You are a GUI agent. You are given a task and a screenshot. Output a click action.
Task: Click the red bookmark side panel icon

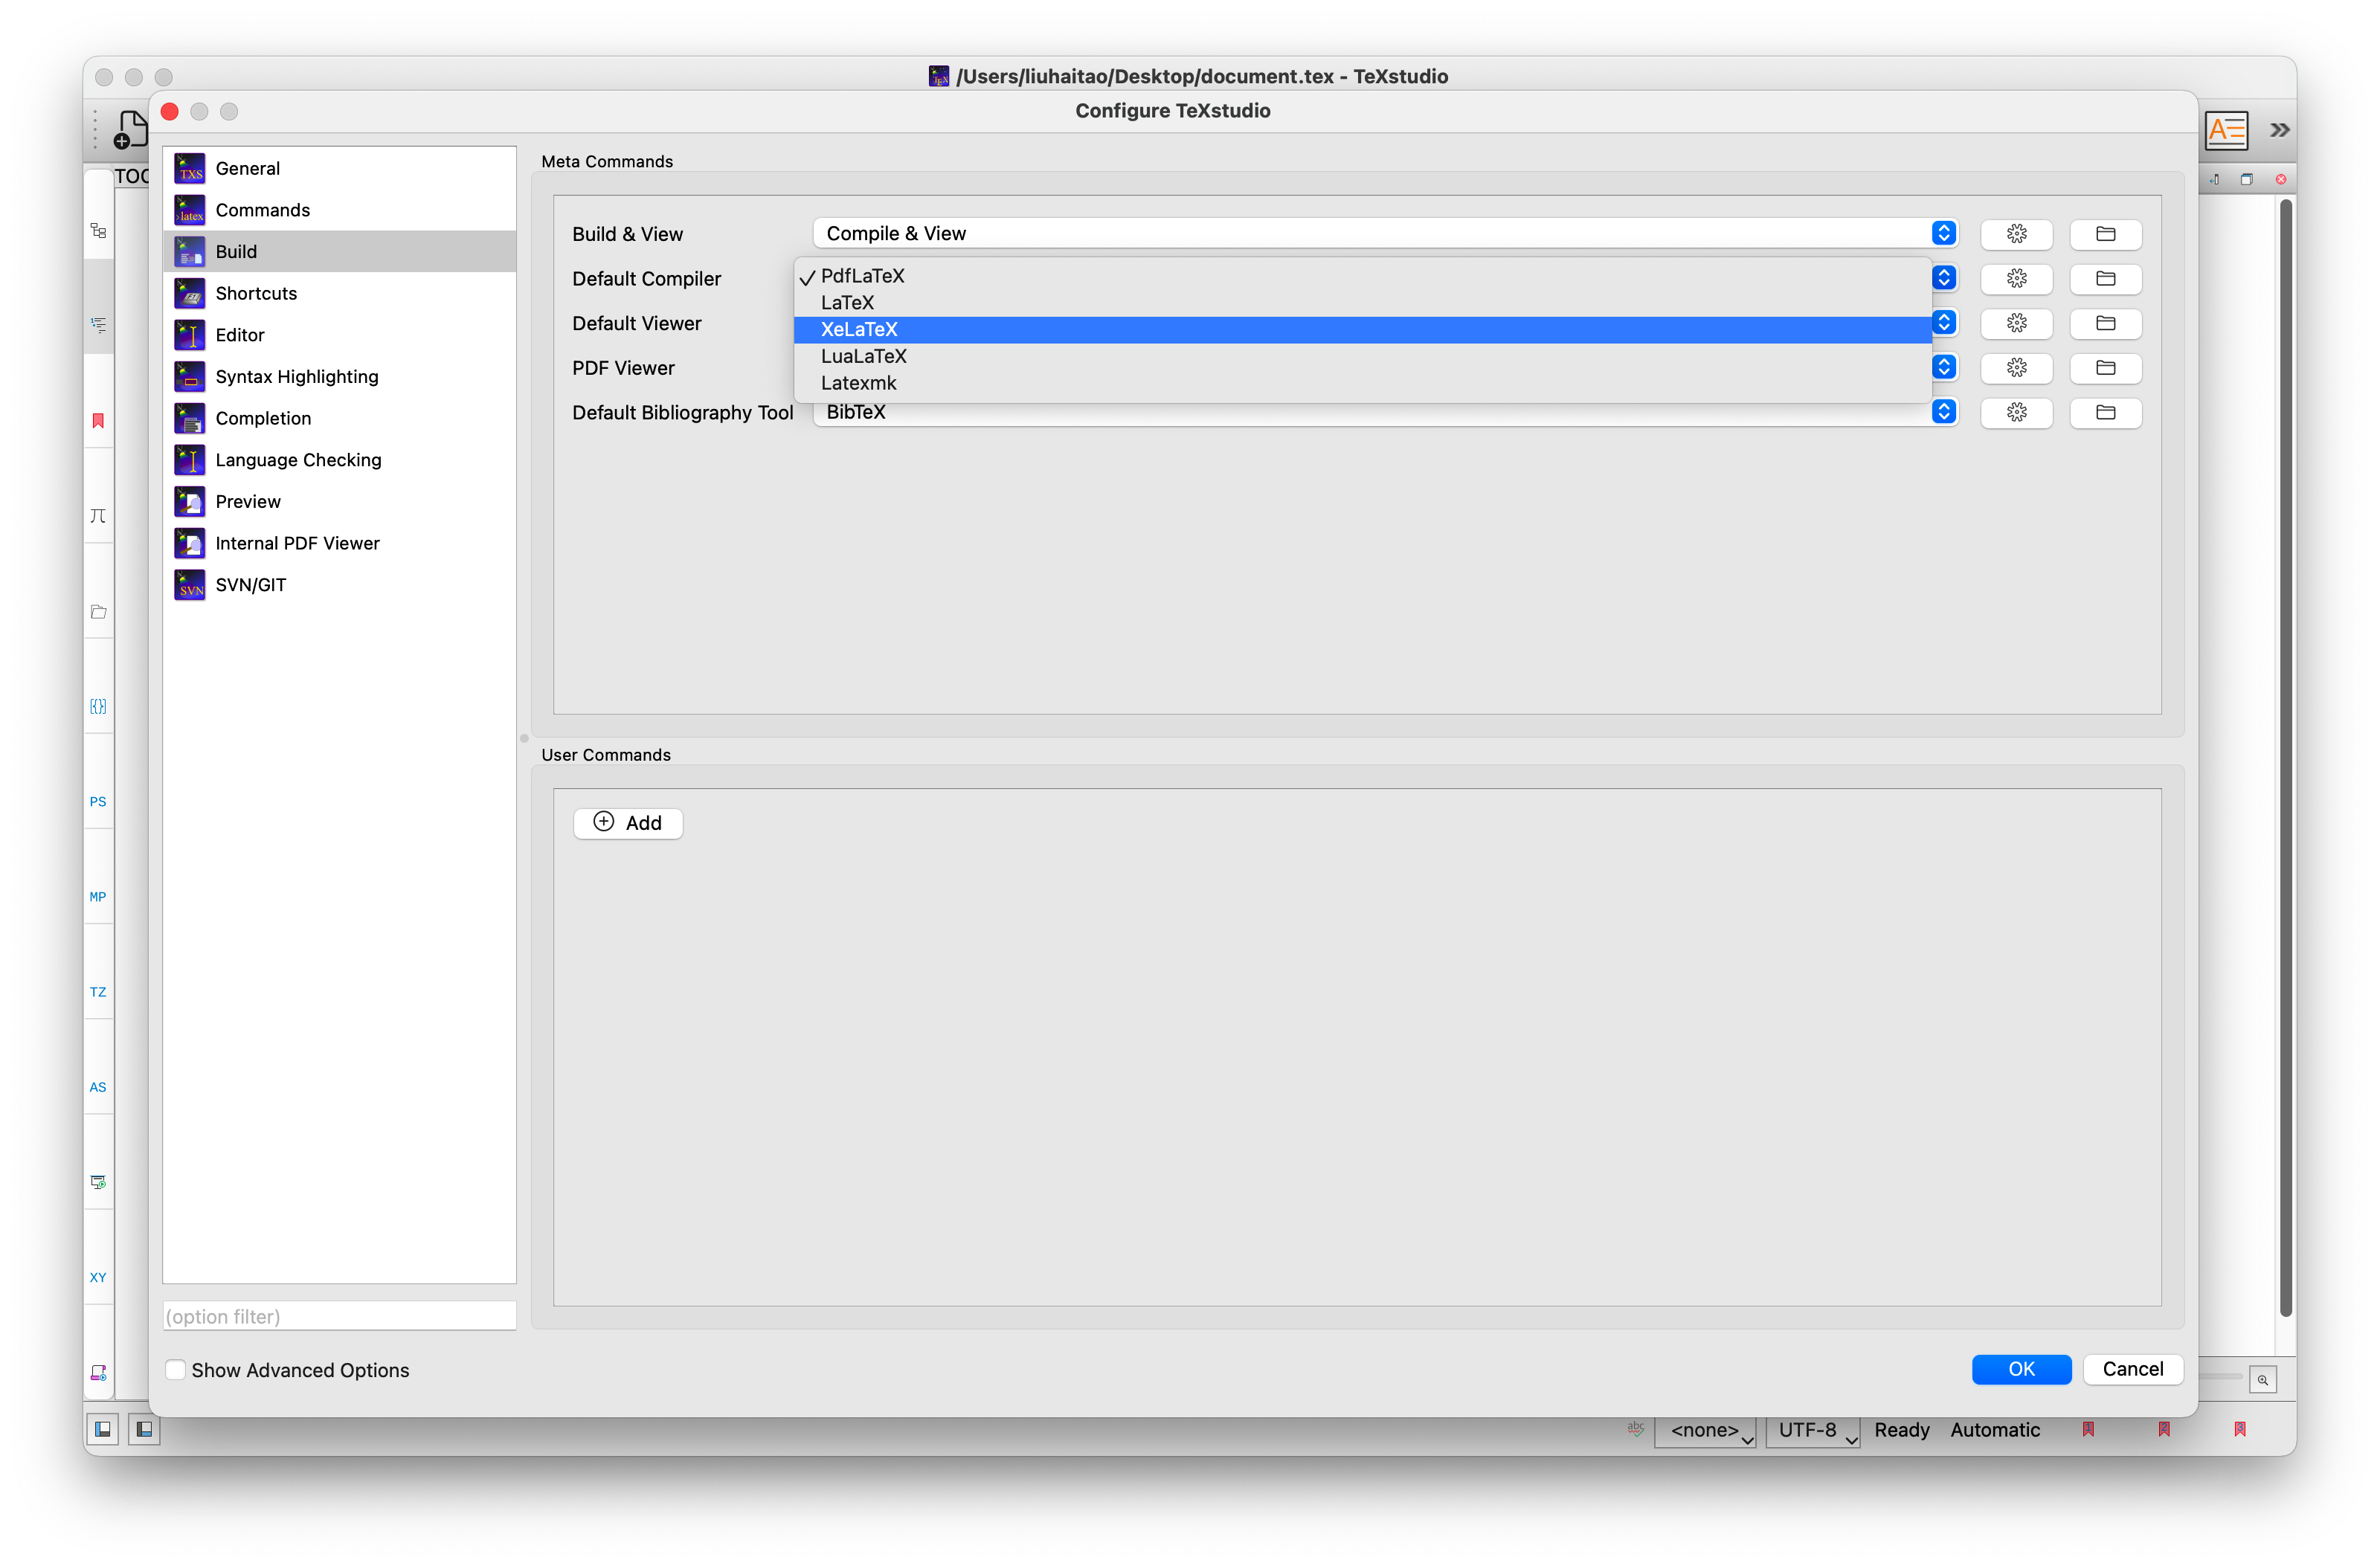tap(98, 421)
